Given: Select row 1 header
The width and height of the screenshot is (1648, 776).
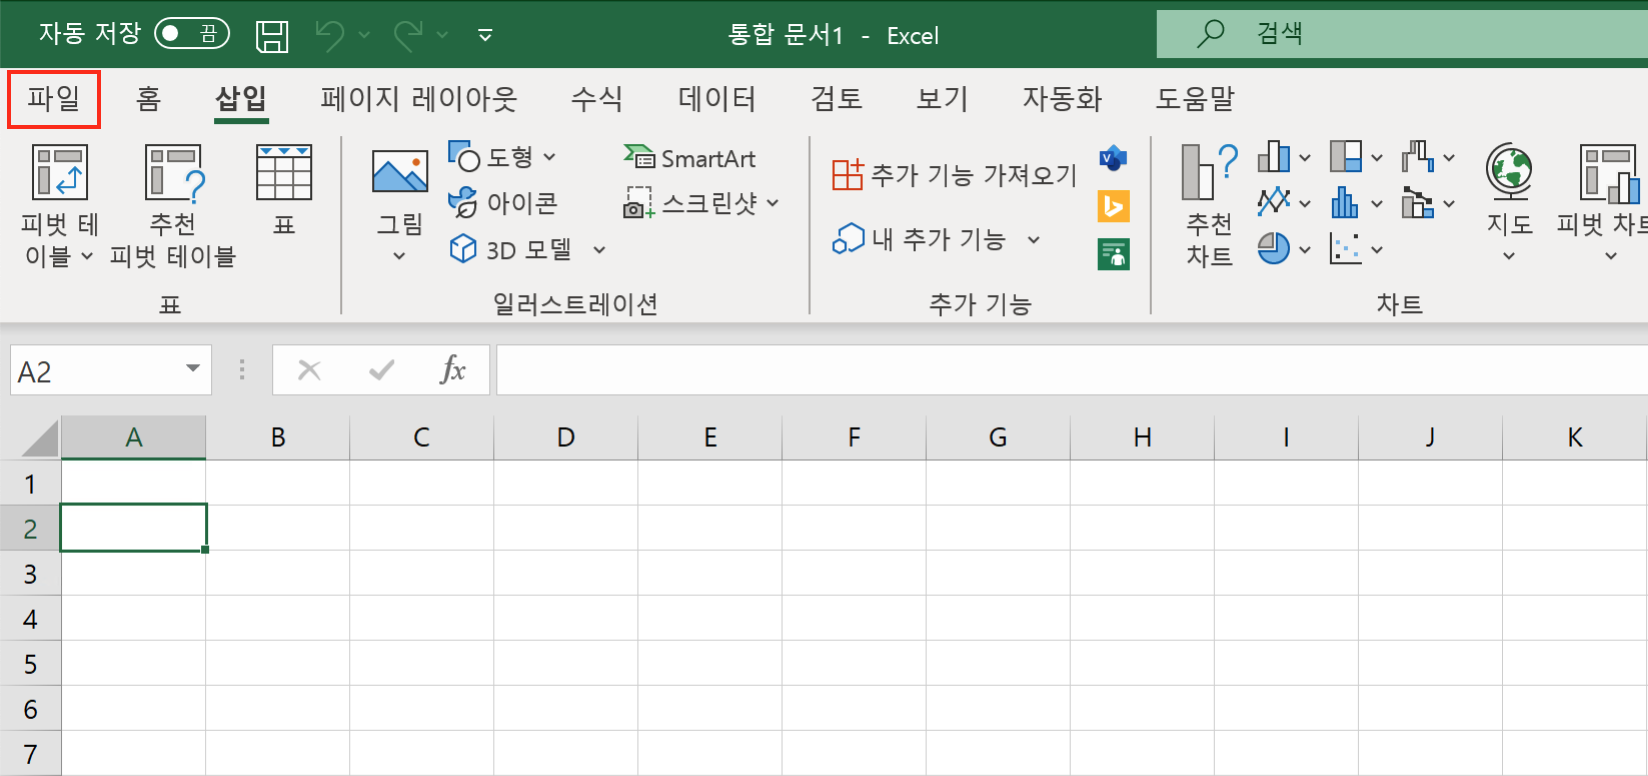Looking at the screenshot, I should pos(30,484).
